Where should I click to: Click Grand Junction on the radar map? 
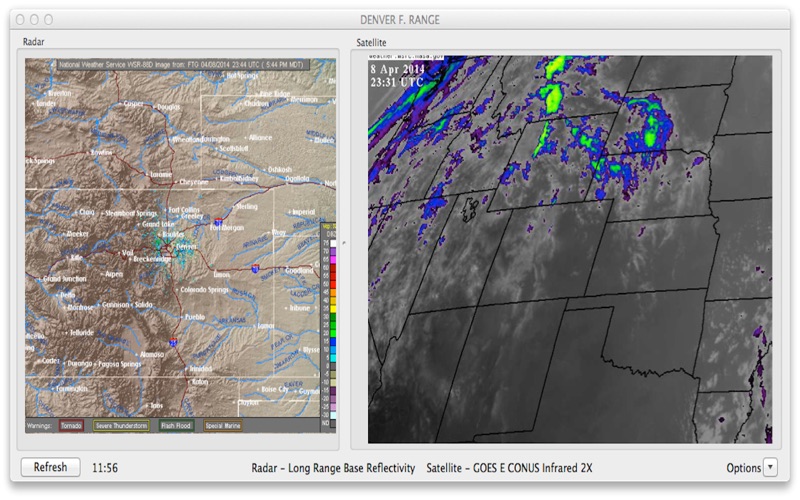point(64,279)
